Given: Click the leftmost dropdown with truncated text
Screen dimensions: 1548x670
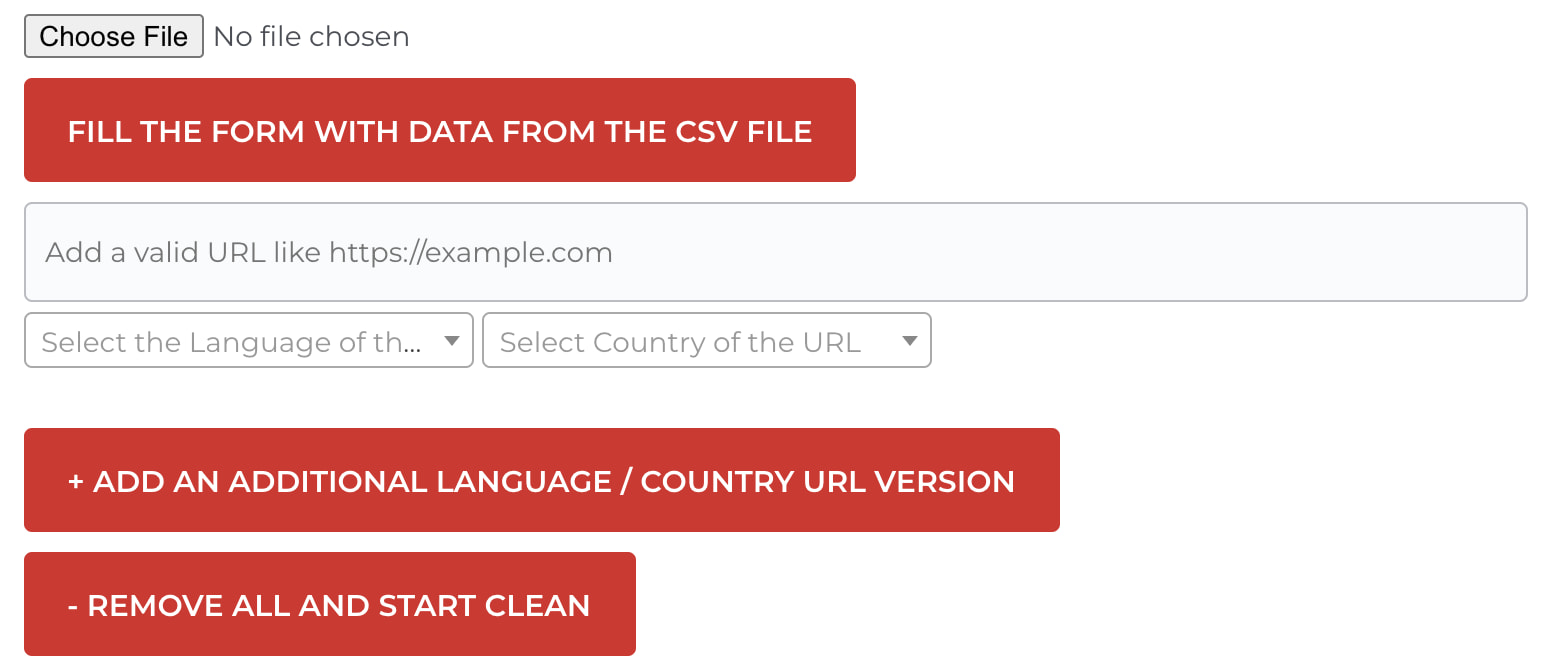Looking at the screenshot, I should [248, 341].
